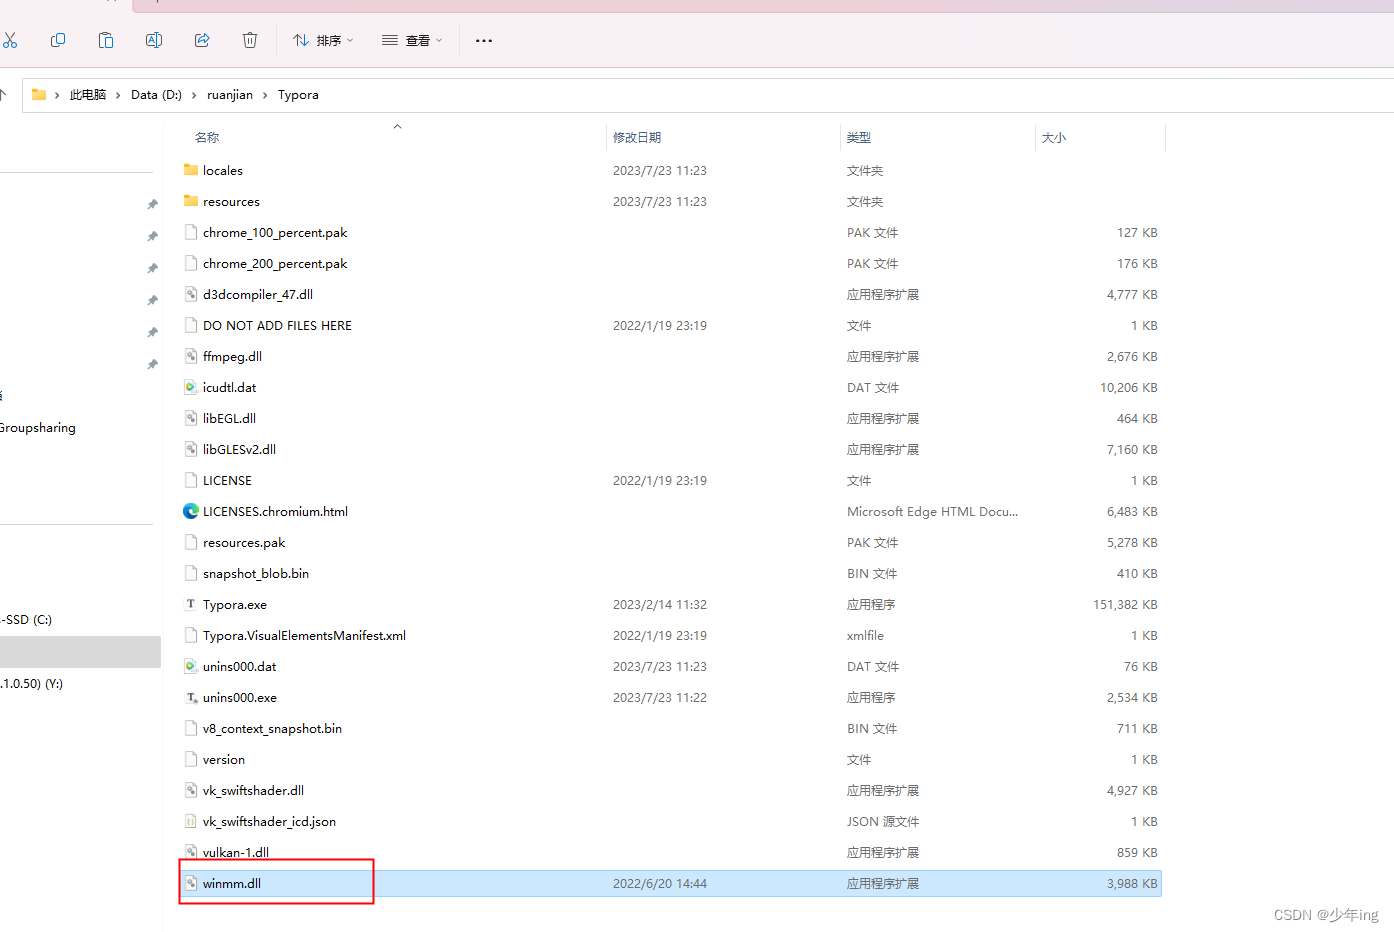The image size is (1394, 932).
Task: Click vk_swiftshader_icd.json file icon
Action: click(x=191, y=821)
